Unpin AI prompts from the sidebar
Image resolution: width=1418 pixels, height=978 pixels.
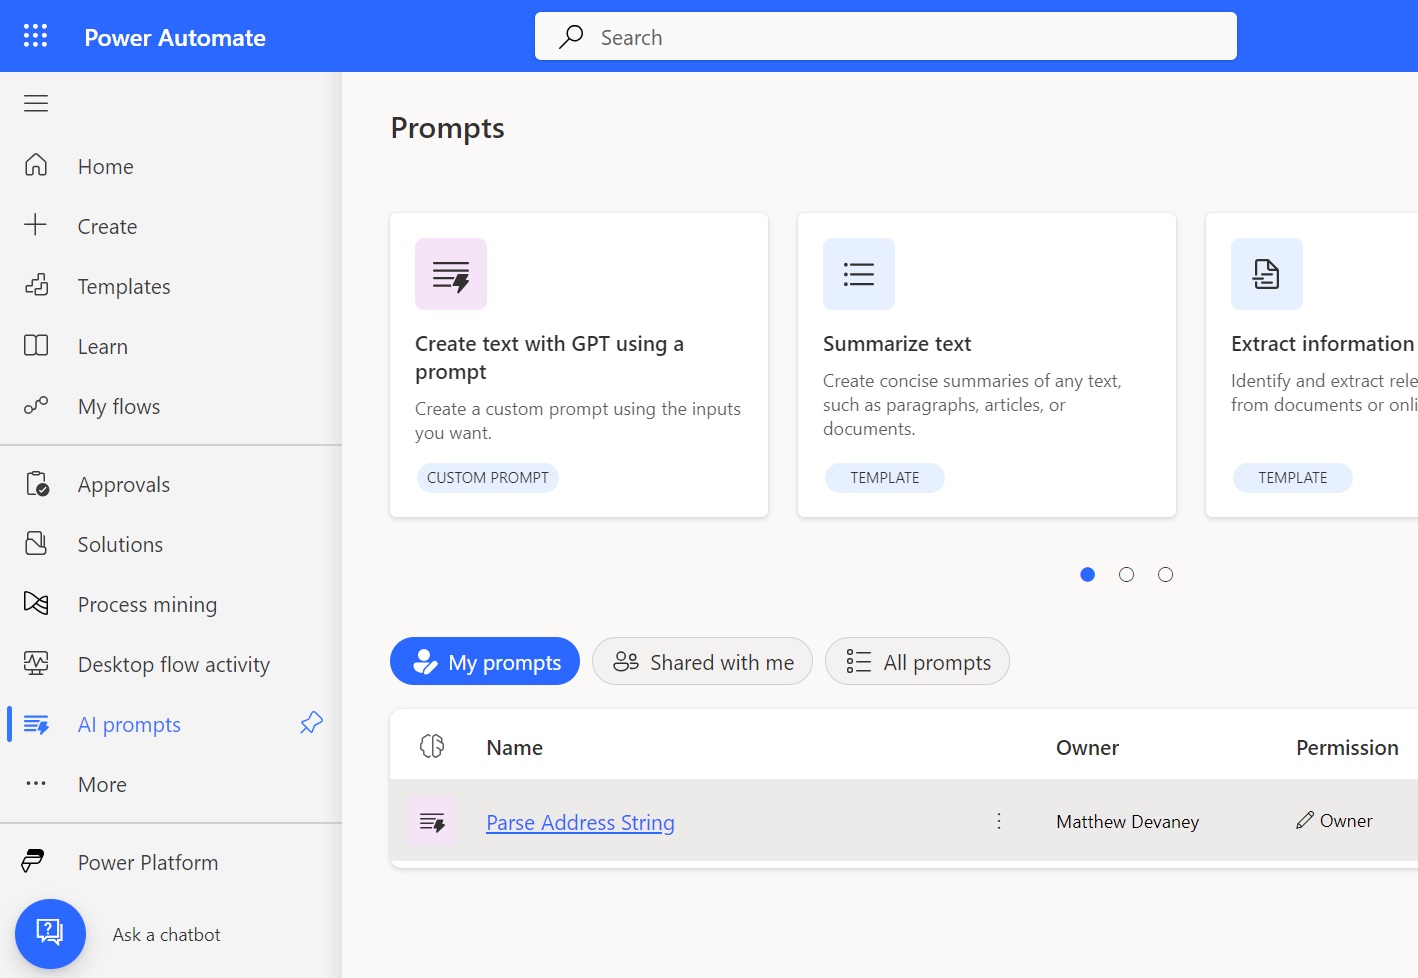tap(311, 723)
